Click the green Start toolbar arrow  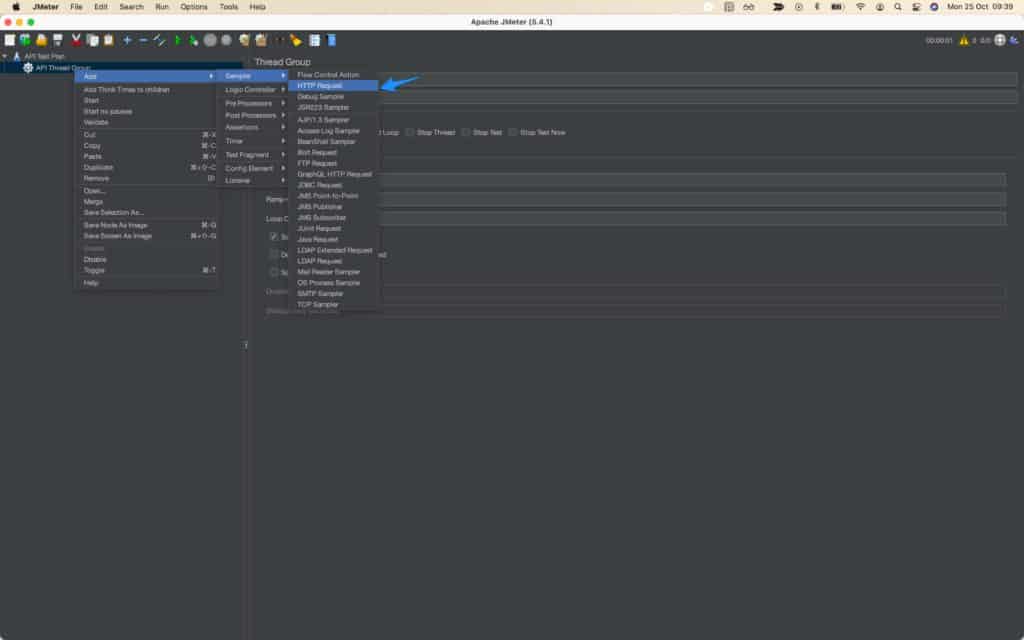(x=178, y=40)
